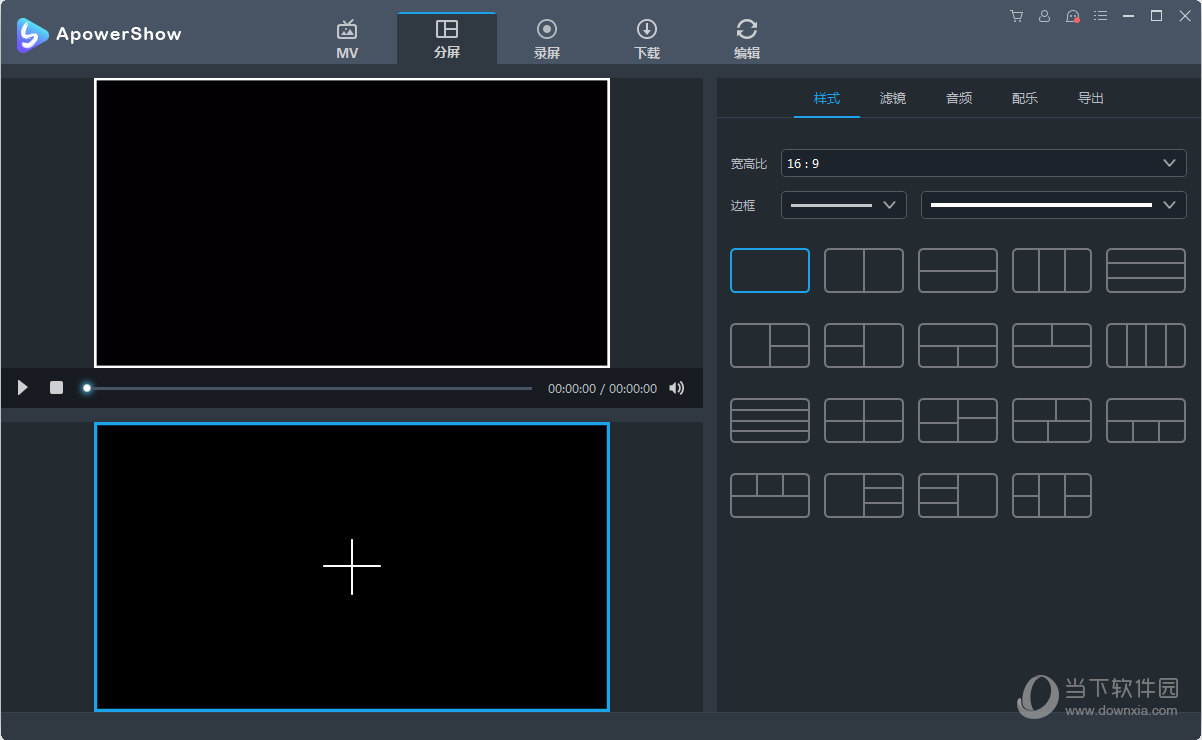This screenshot has height=740, width=1202.
Task: Choose layout with large left, two right panes
Action: tap(770, 345)
